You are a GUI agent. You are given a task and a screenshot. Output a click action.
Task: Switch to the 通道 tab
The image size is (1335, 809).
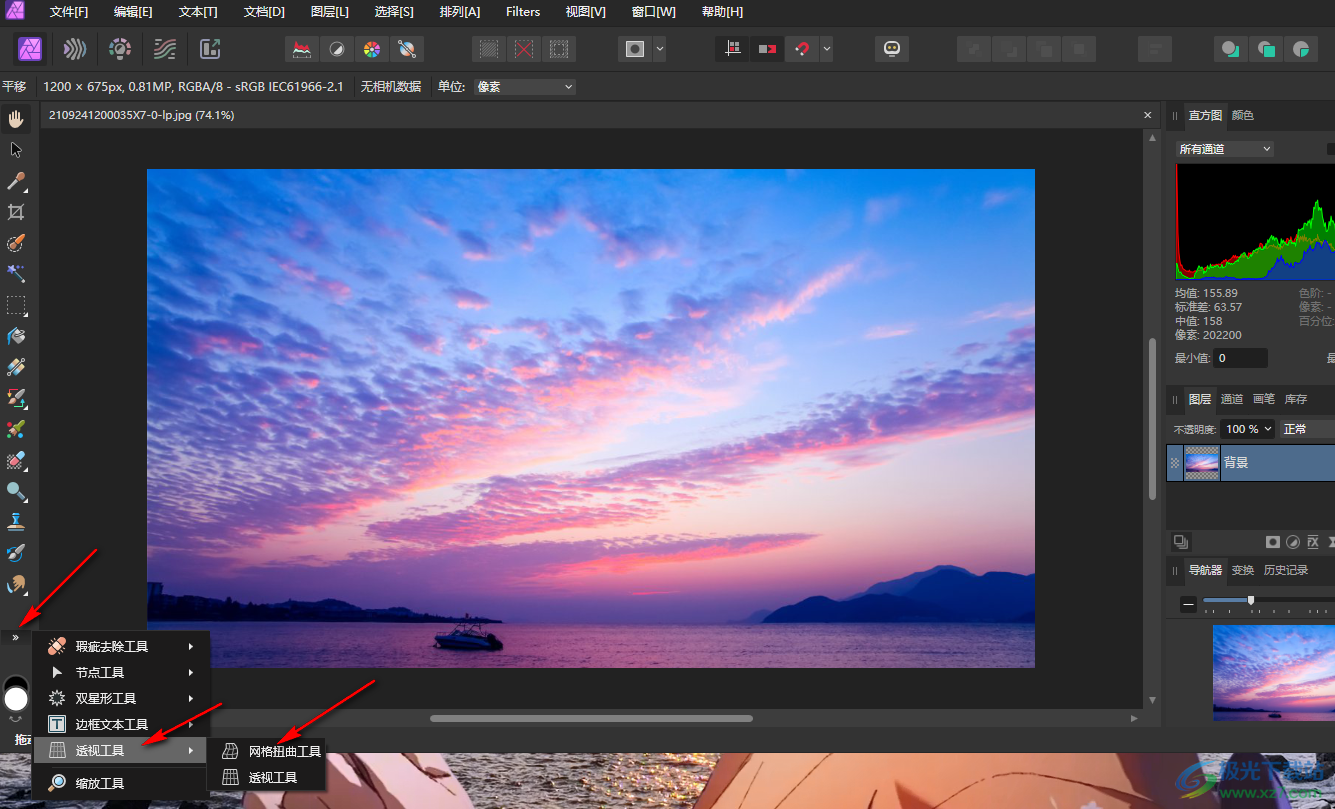pyautogui.click(x=1232, y=399)
